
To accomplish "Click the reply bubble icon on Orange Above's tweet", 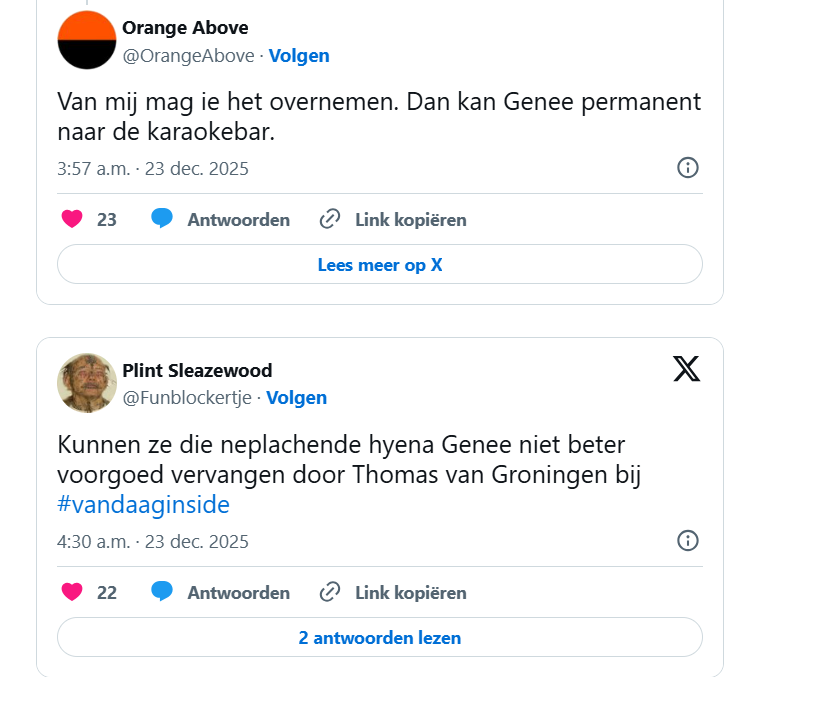I will pos(162,219).
